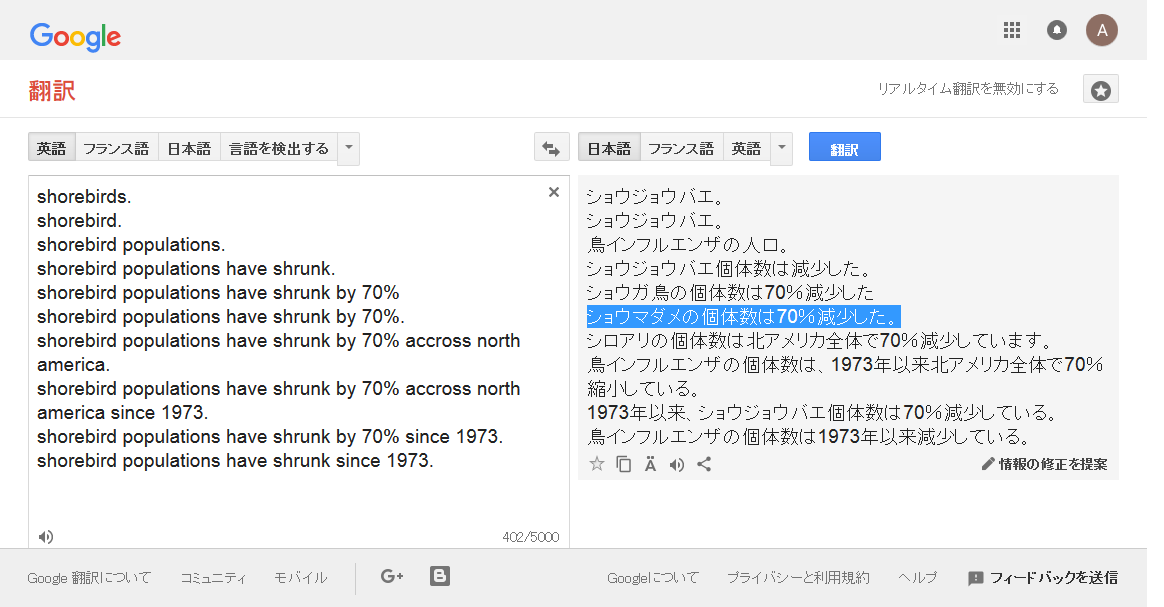This screenshot has height=607, width=1164.
Task: Expand the target language dropdown
Action: tap(782, 148)
